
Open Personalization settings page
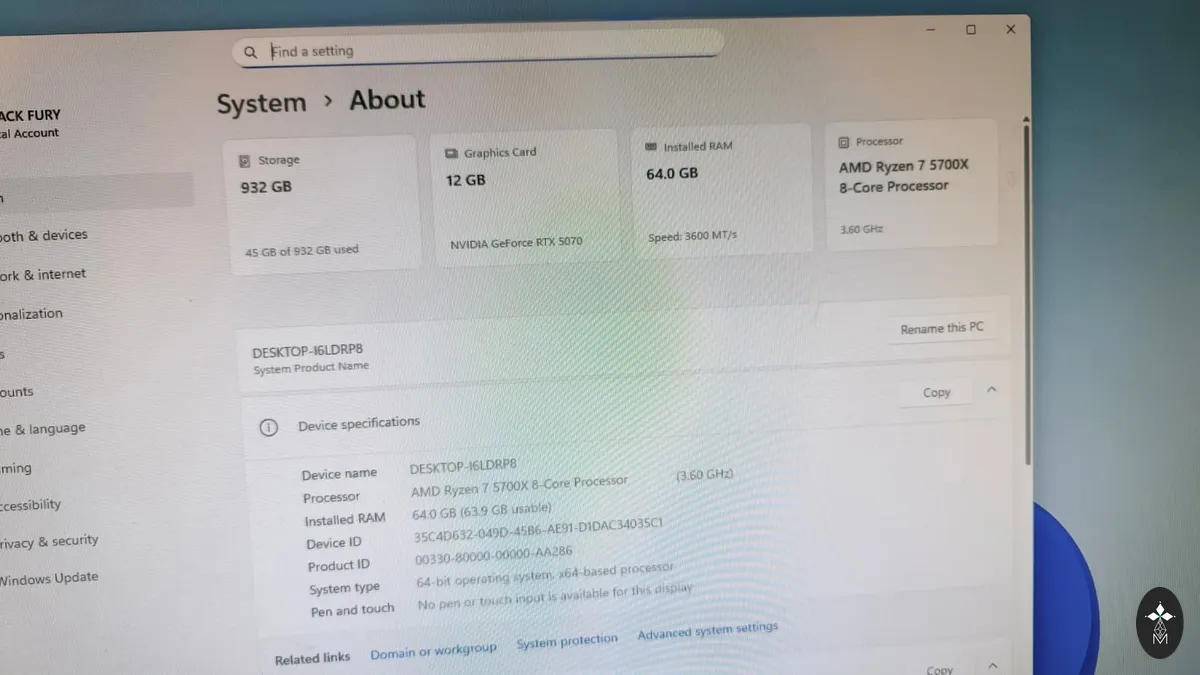pyautogui.click(x=32, y=313)
